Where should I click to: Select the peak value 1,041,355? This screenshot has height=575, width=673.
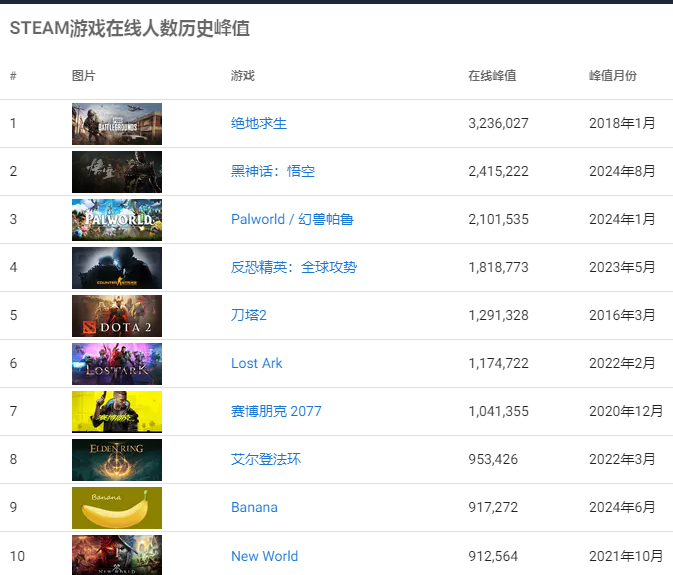(498, 412)
